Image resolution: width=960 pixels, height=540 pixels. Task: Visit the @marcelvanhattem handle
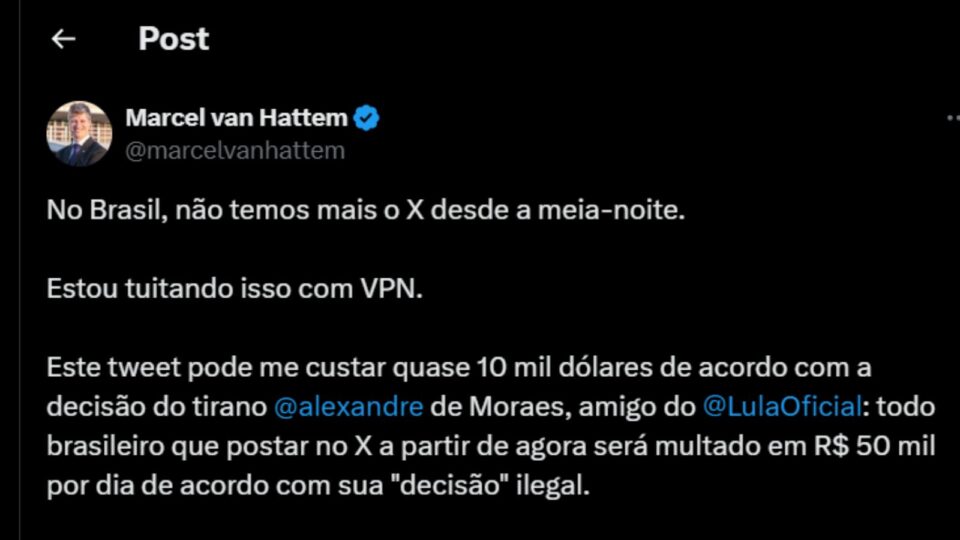tap(235, 151)
